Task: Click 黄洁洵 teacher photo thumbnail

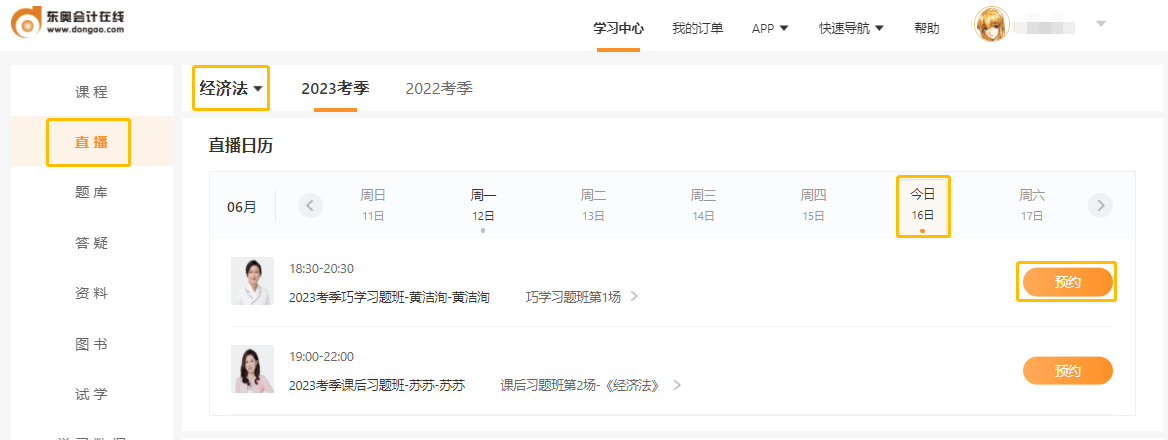Action: [x=252, y=281]
